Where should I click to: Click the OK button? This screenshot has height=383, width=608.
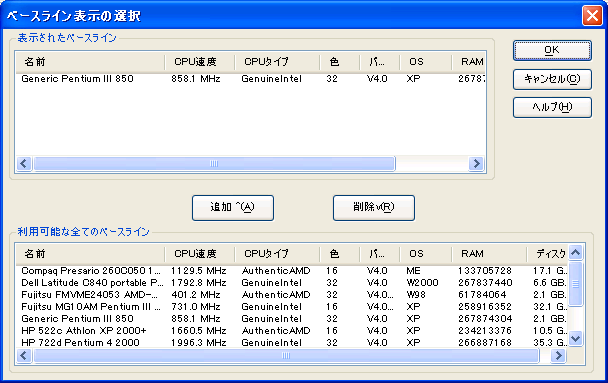[x=552, y=50]
